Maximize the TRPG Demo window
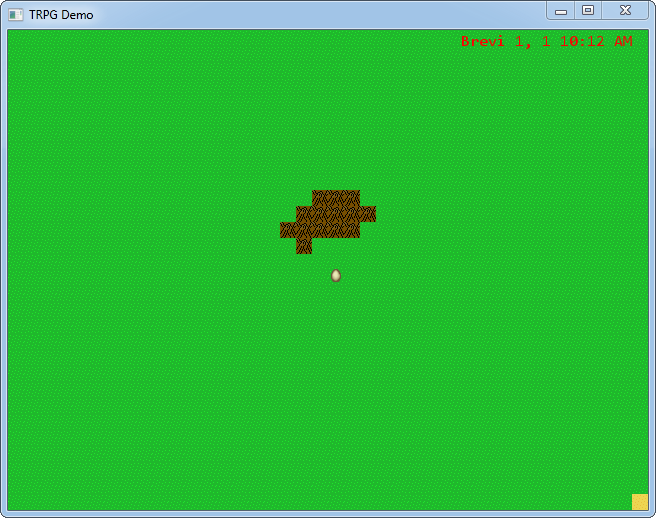656x518 pixels. (588, 10)
